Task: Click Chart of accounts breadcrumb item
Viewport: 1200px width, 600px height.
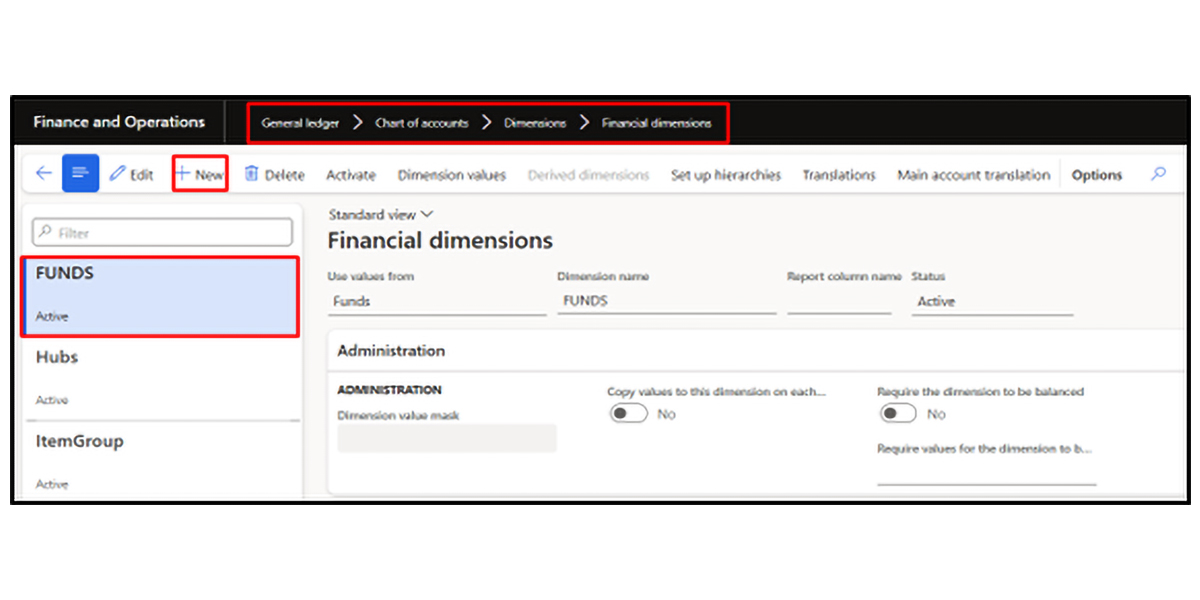Action: pyautogui.click(x=421, y=123)
